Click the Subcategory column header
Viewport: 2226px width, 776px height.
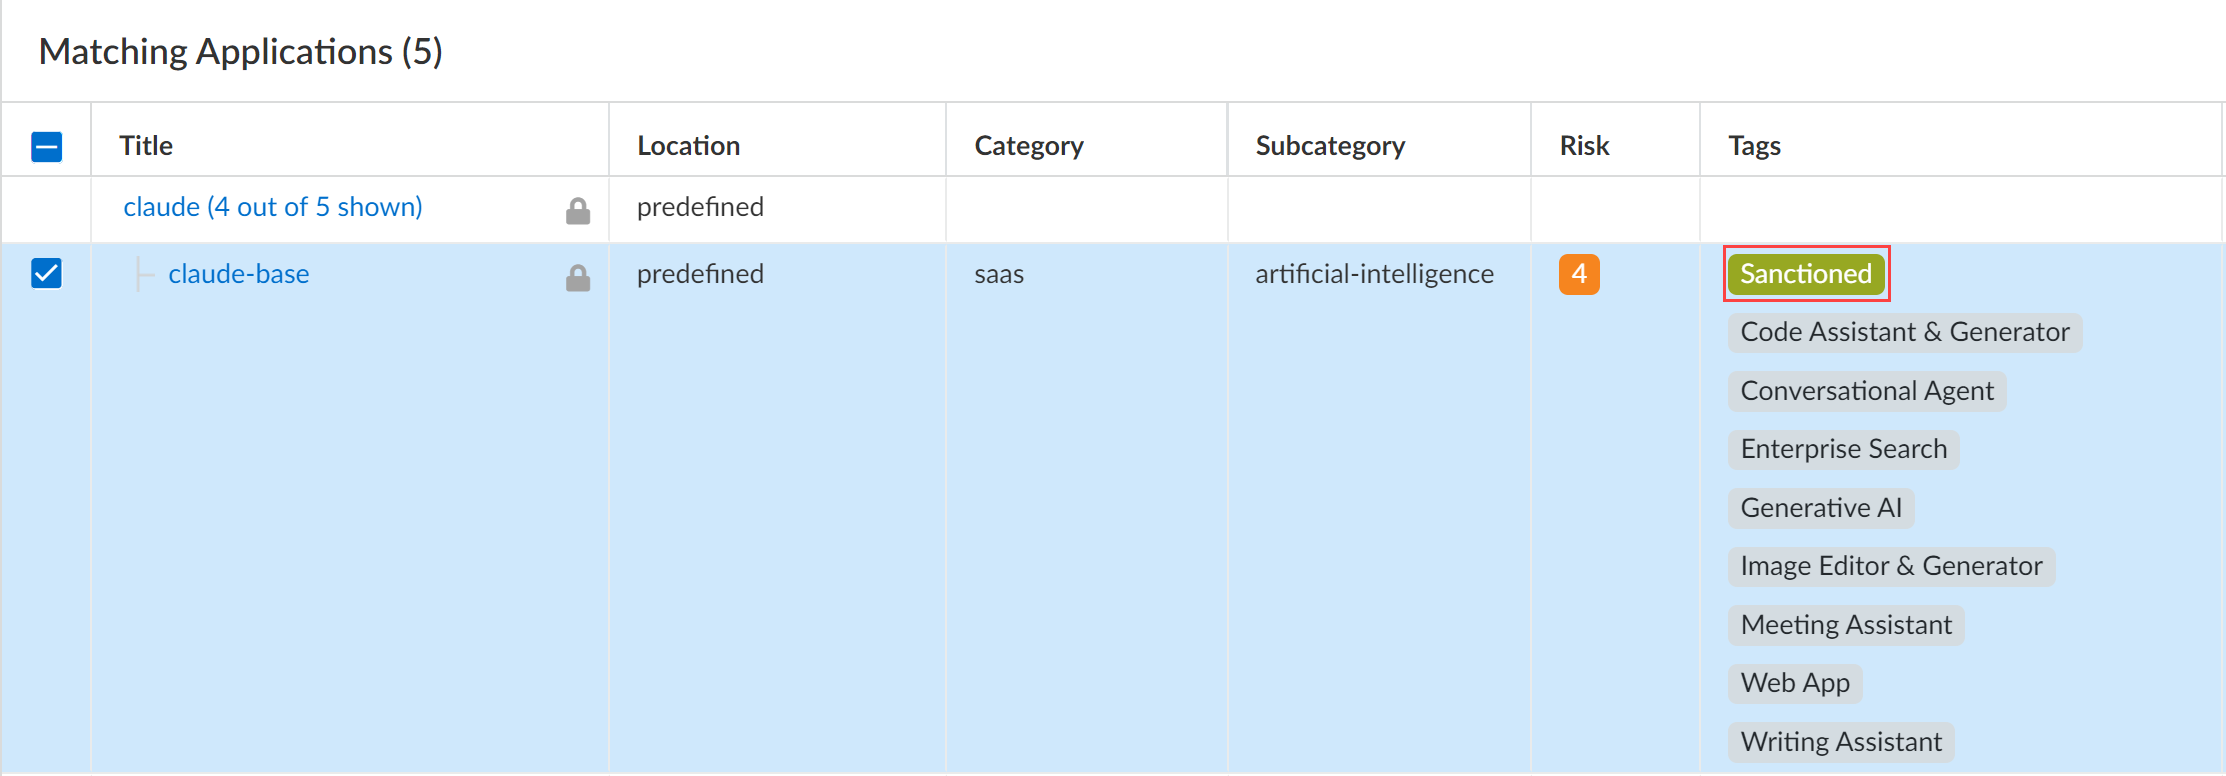pyautogui.click(x=1329, y=146)
